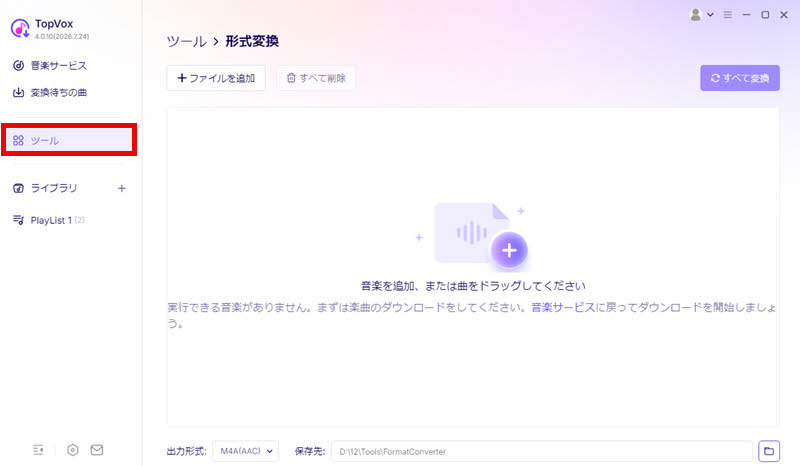This screenshot has width=800, height=466.
Task: Open PlayList 1 in the sidebar
Action: 48,220
